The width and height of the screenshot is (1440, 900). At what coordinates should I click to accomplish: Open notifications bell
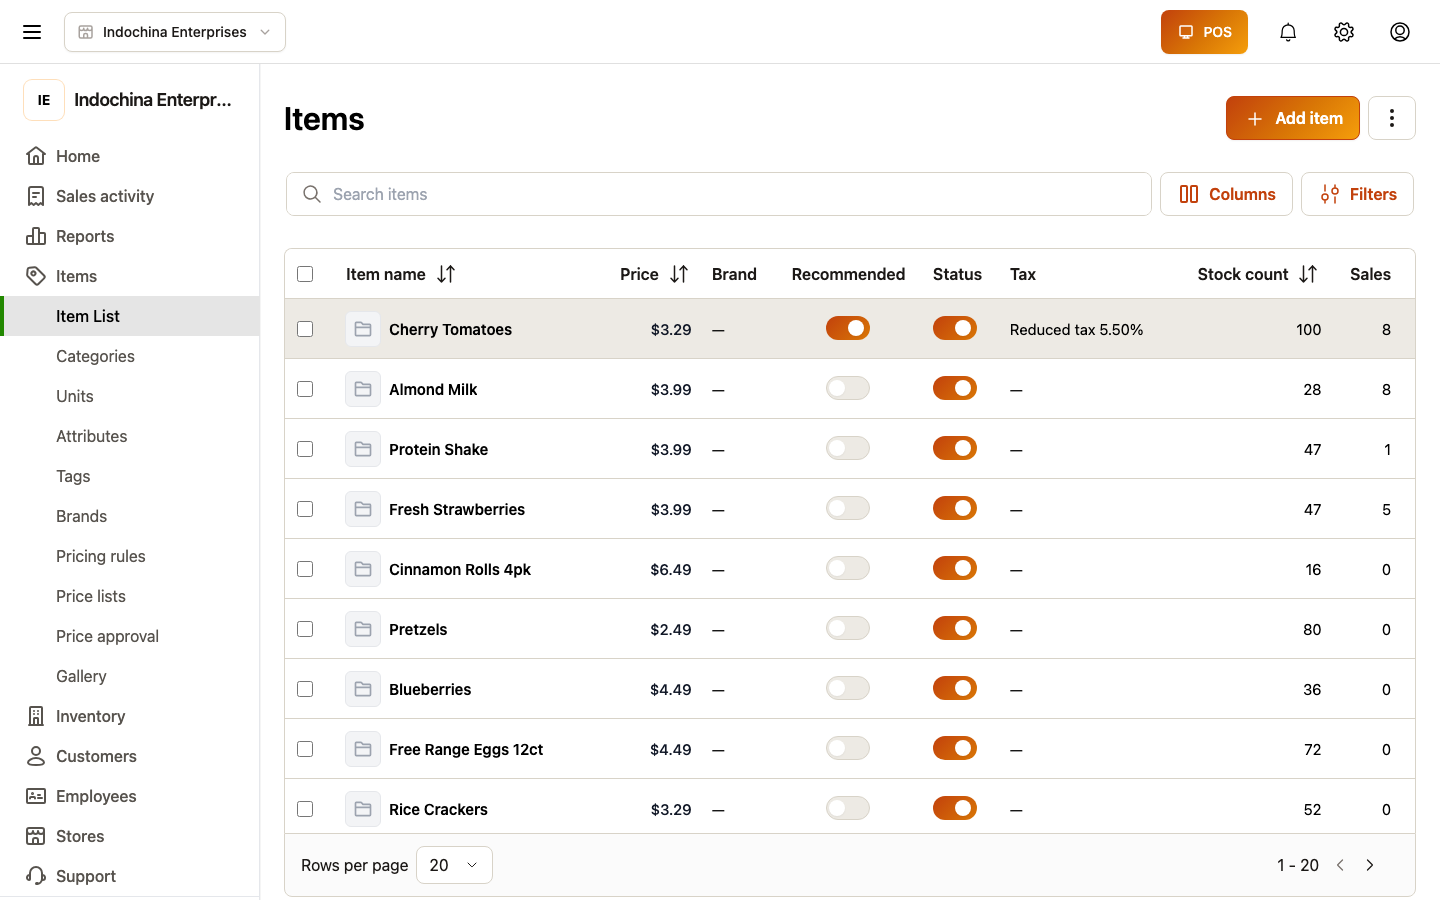click(1288, 32)
